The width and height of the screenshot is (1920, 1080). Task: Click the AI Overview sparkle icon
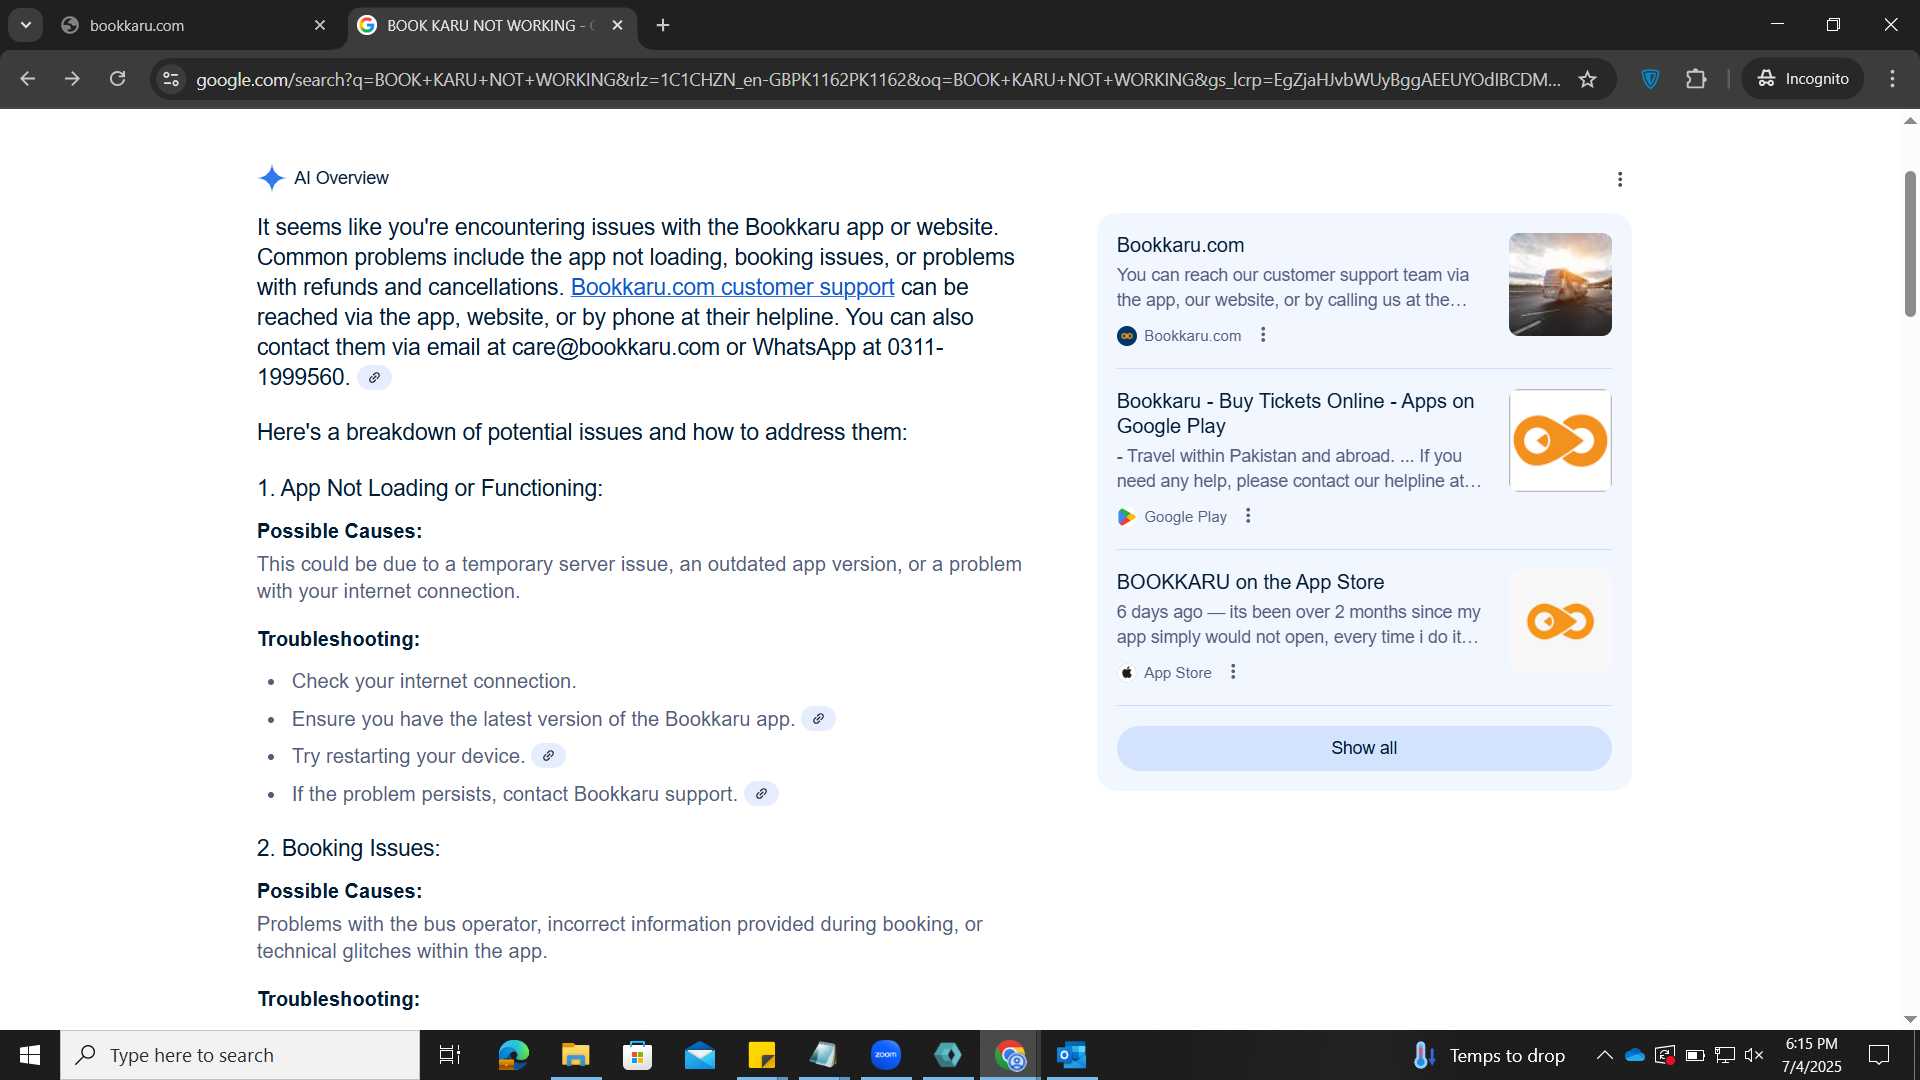coord(271,178)
